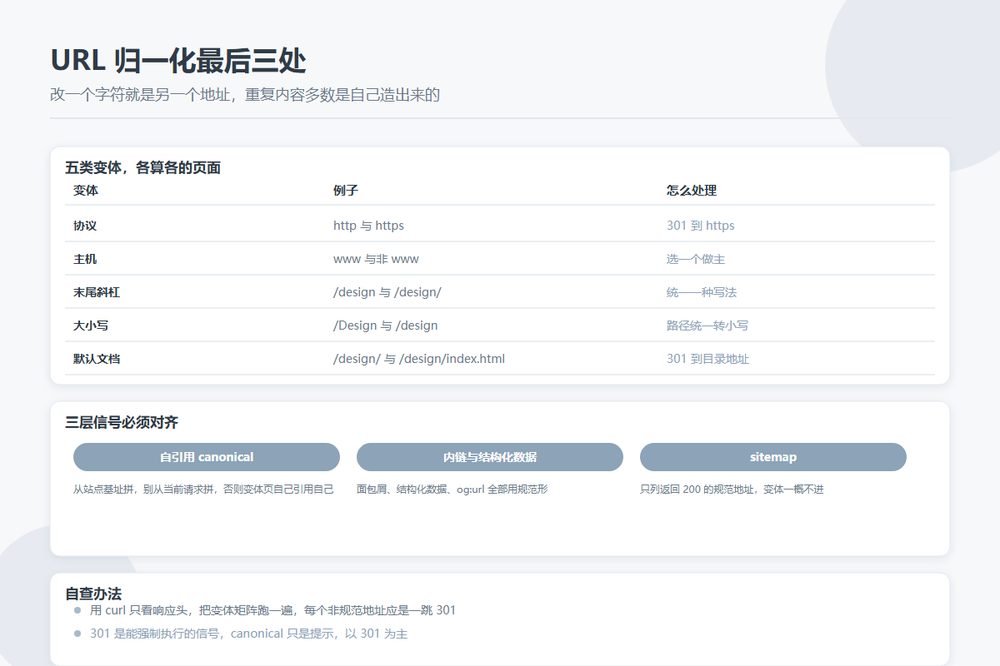
Task: Click the cell 301 到目录地址
Action: point(708,359)
